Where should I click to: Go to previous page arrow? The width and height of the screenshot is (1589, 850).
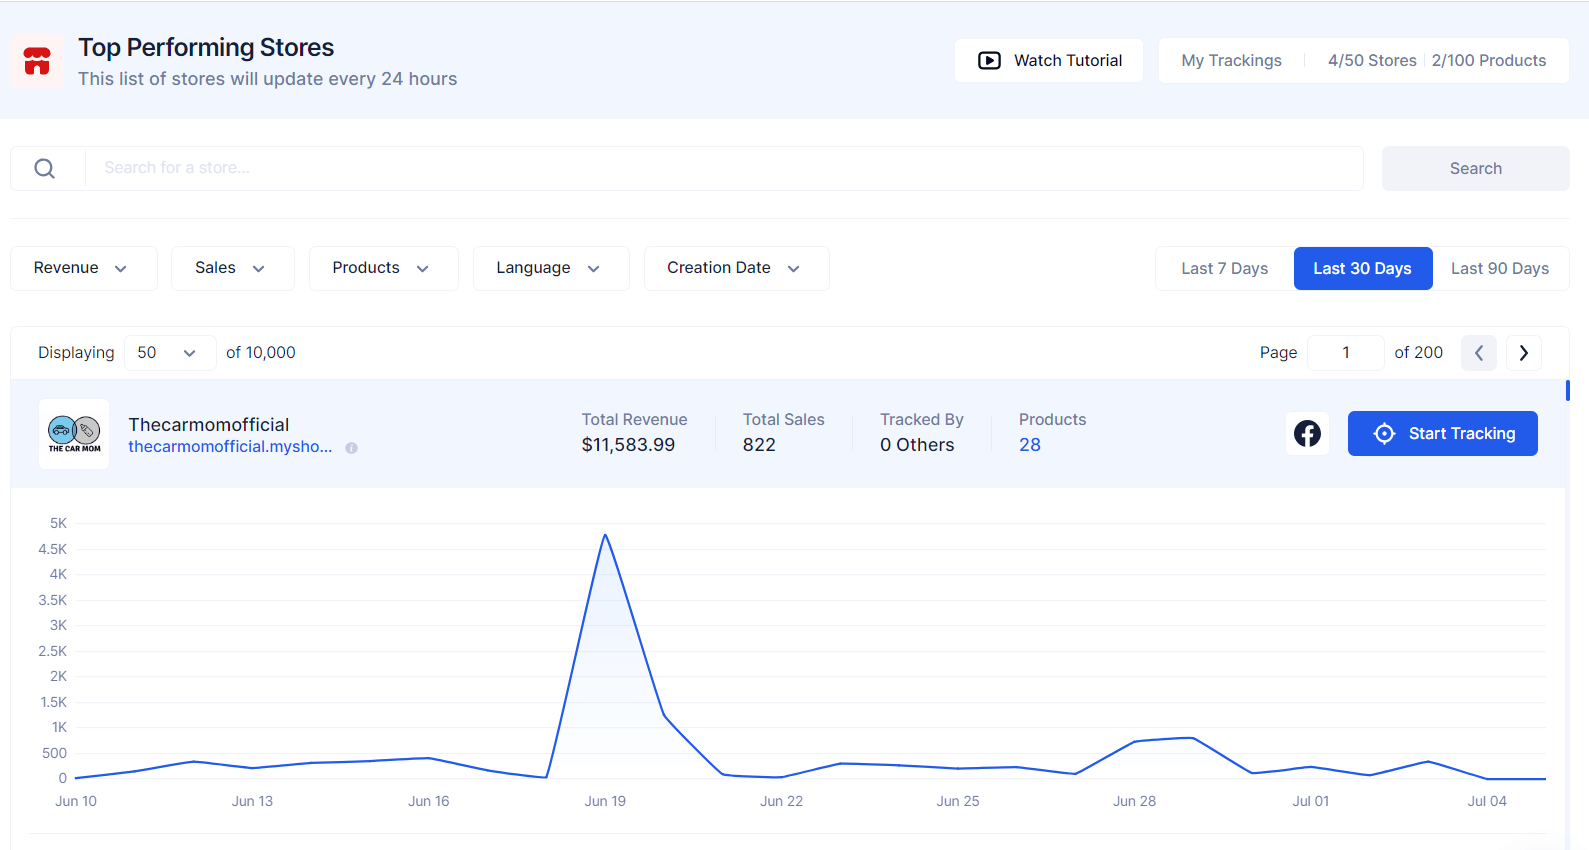[x=1478, y=353]
